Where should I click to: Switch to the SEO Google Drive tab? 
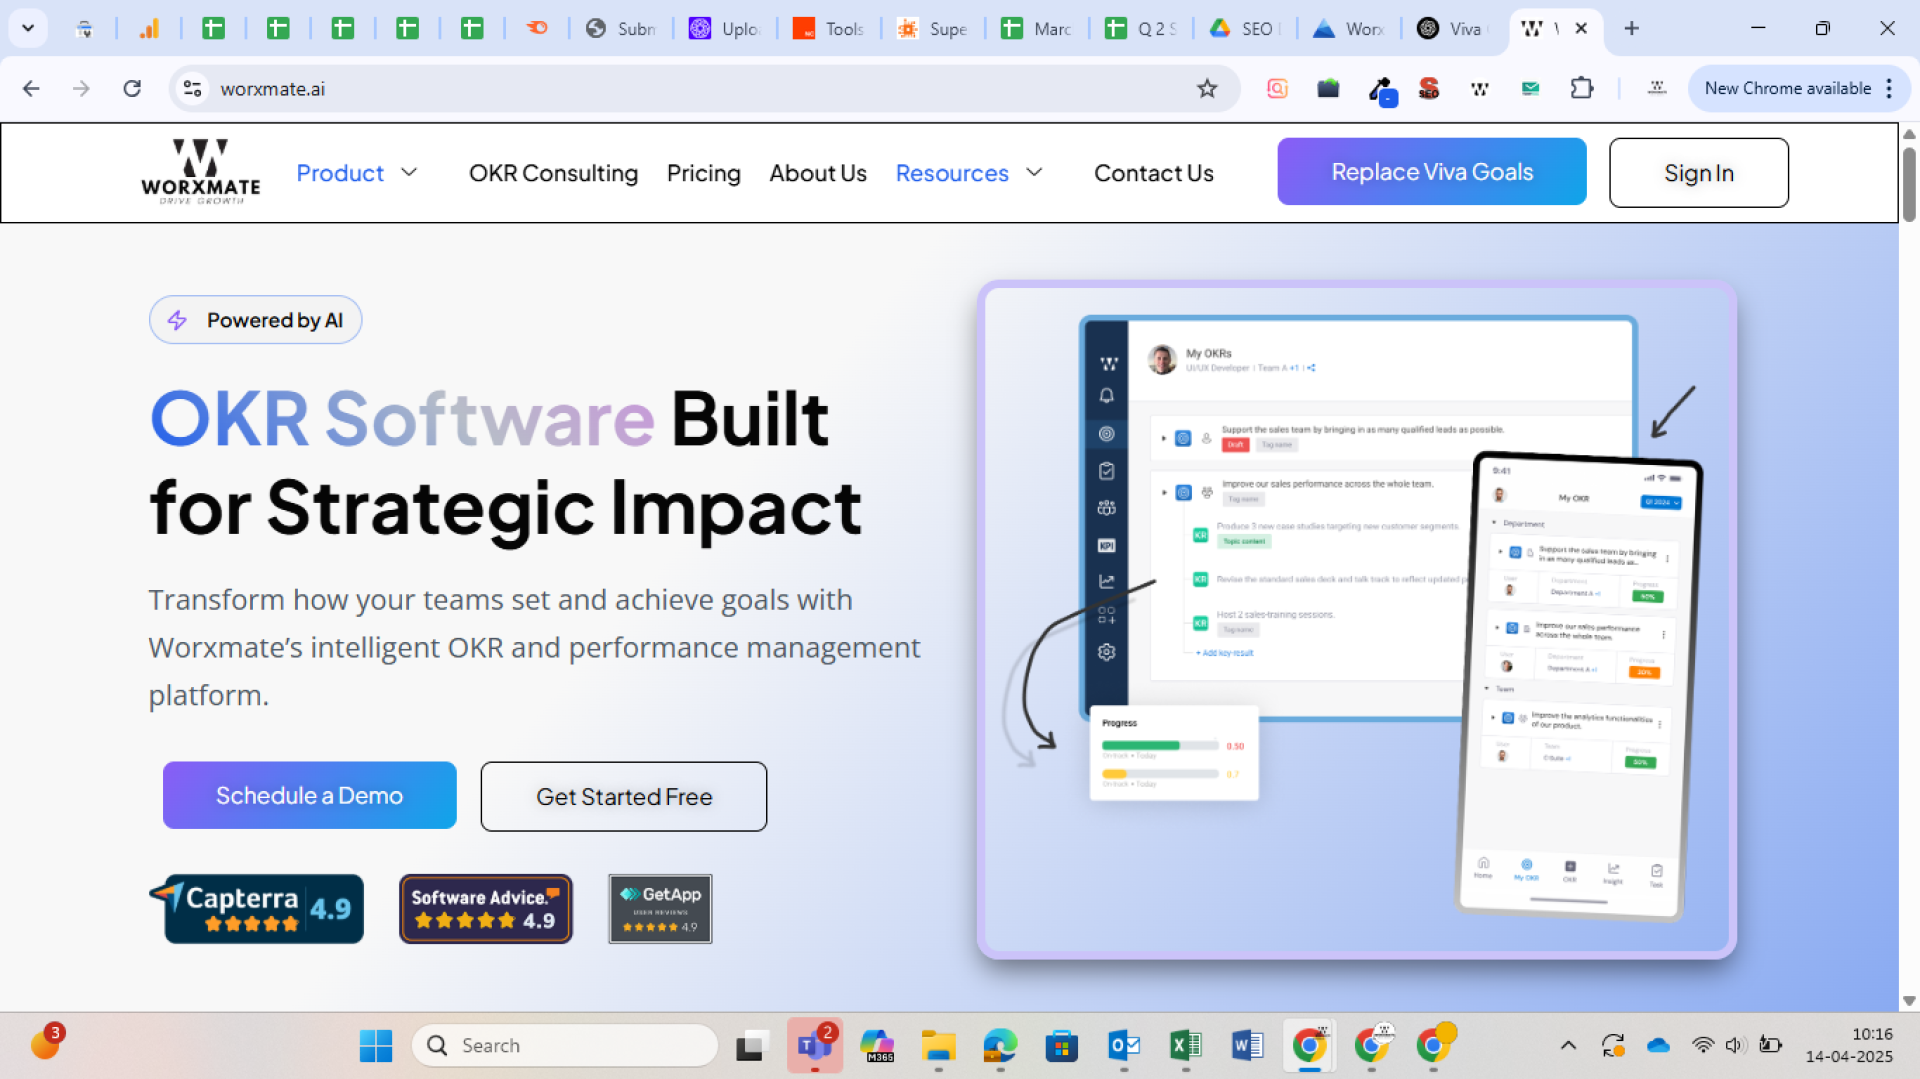click(x=1244, y=28)
